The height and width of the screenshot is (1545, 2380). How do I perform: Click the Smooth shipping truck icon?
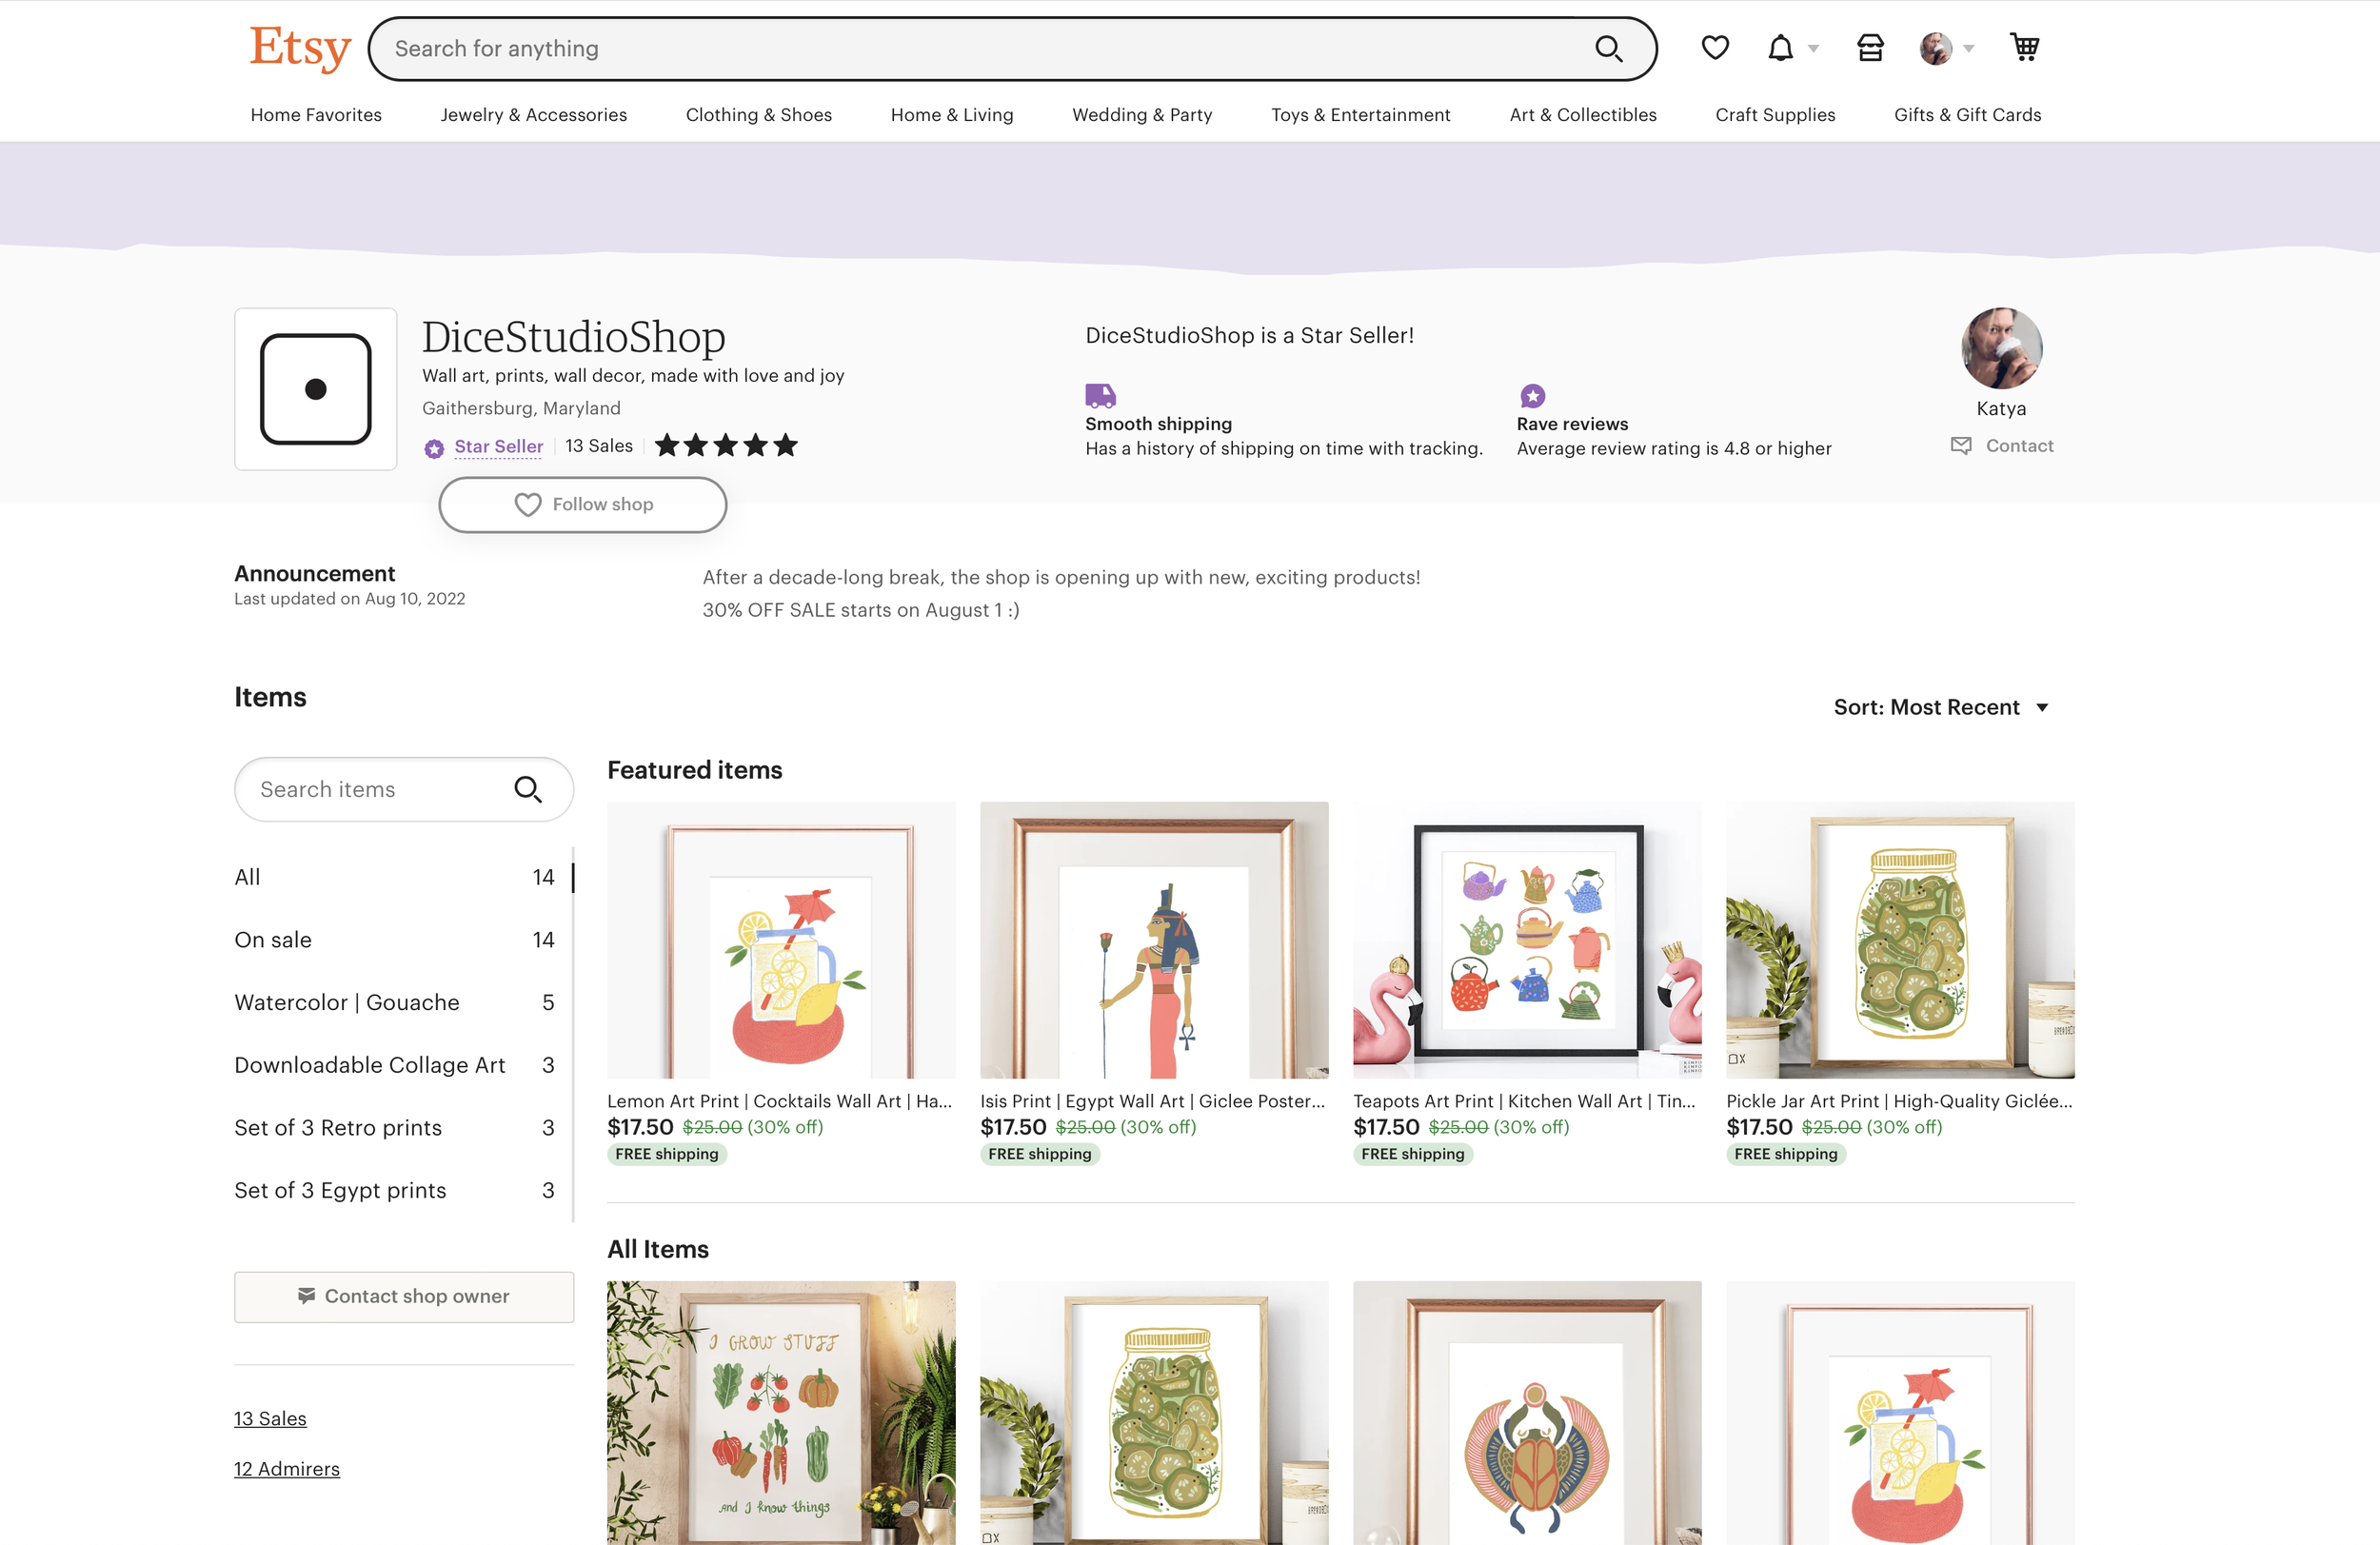pyautogui.click(x=1100, y=395)
